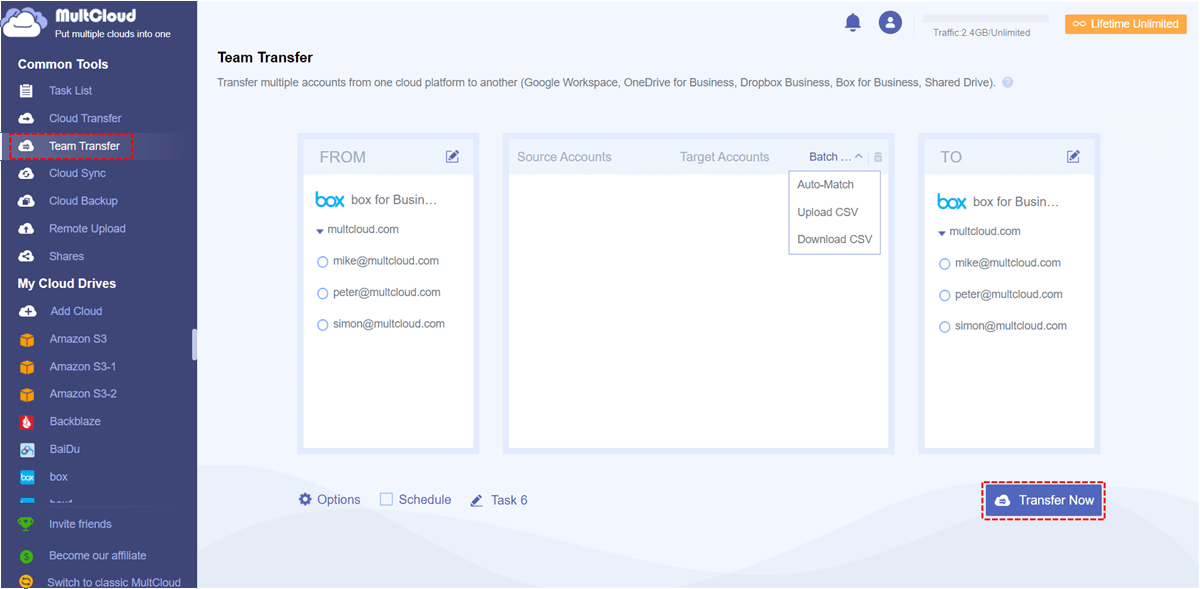Click the Amazon S3-1 drive icon
1200x589 pixels.
[27, 367]
